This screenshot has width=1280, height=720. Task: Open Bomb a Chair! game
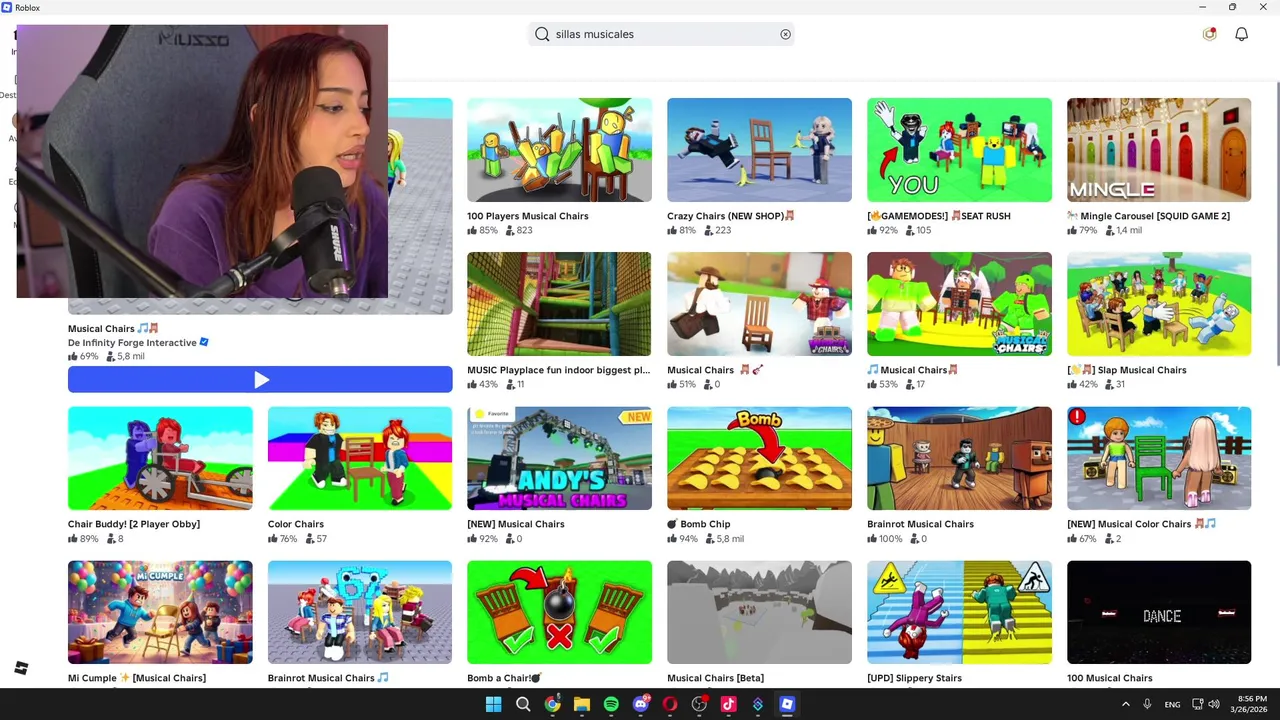pos(559,612)
